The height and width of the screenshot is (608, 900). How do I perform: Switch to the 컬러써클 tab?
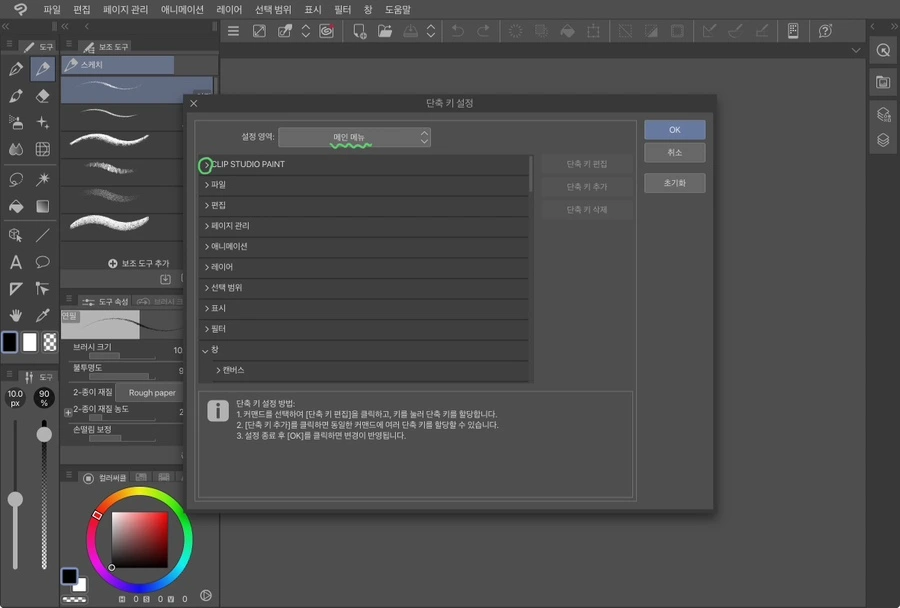104,478
